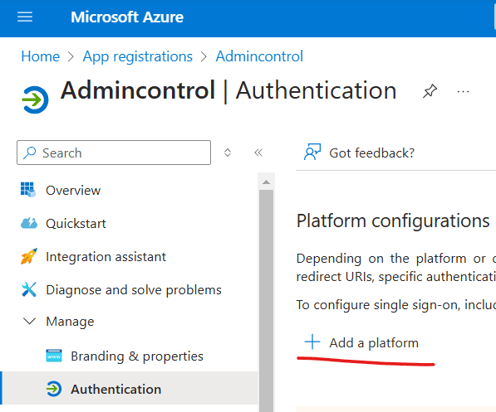Open the ellipsis more options menu

coord(463,91)
